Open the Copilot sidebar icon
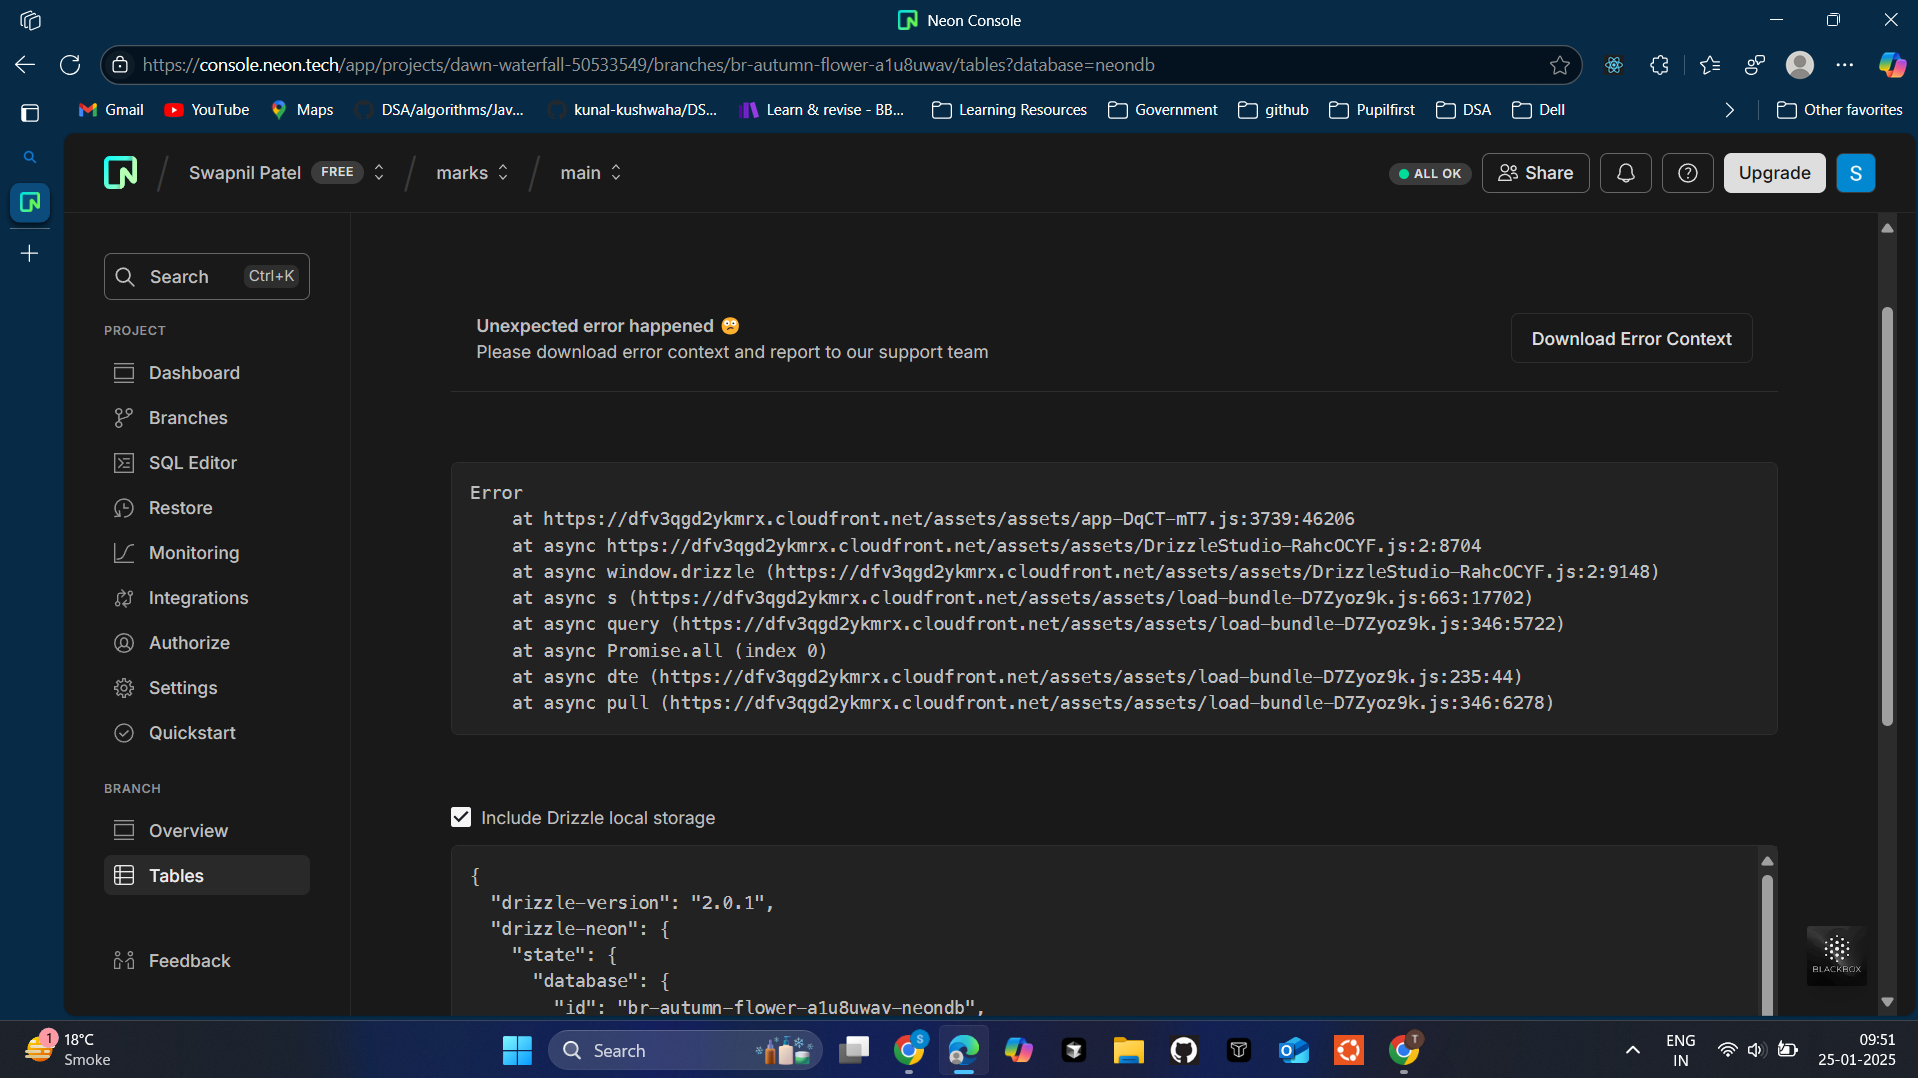The width and height of the screenshot is (1918, 1078). [1892, 65]
